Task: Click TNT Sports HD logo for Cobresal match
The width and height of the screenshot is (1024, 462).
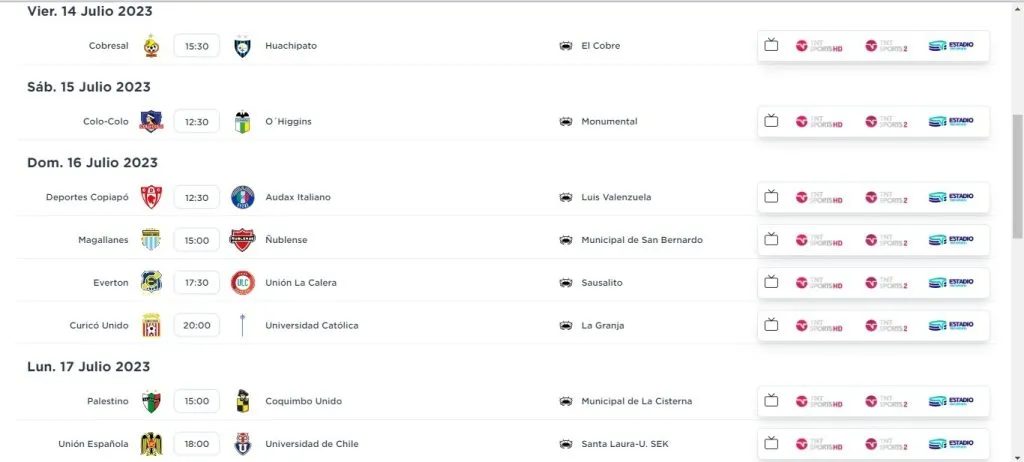Action: [x=819, y=46]
